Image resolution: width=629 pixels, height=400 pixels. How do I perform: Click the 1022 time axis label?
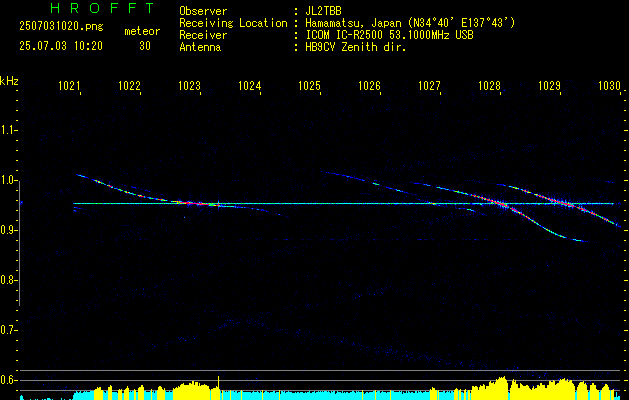tap(129, 86)
